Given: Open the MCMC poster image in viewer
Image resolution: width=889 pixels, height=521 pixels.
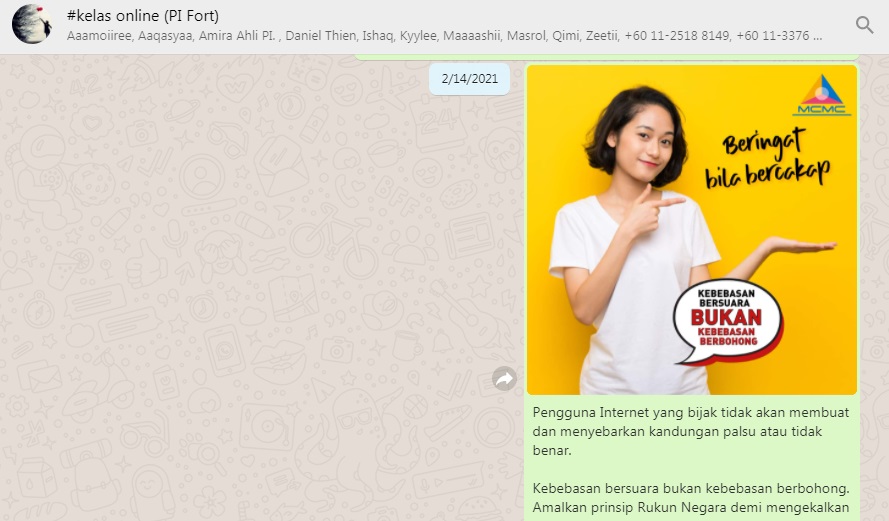Looking at the screenshot, I should [x=692, y=230].
